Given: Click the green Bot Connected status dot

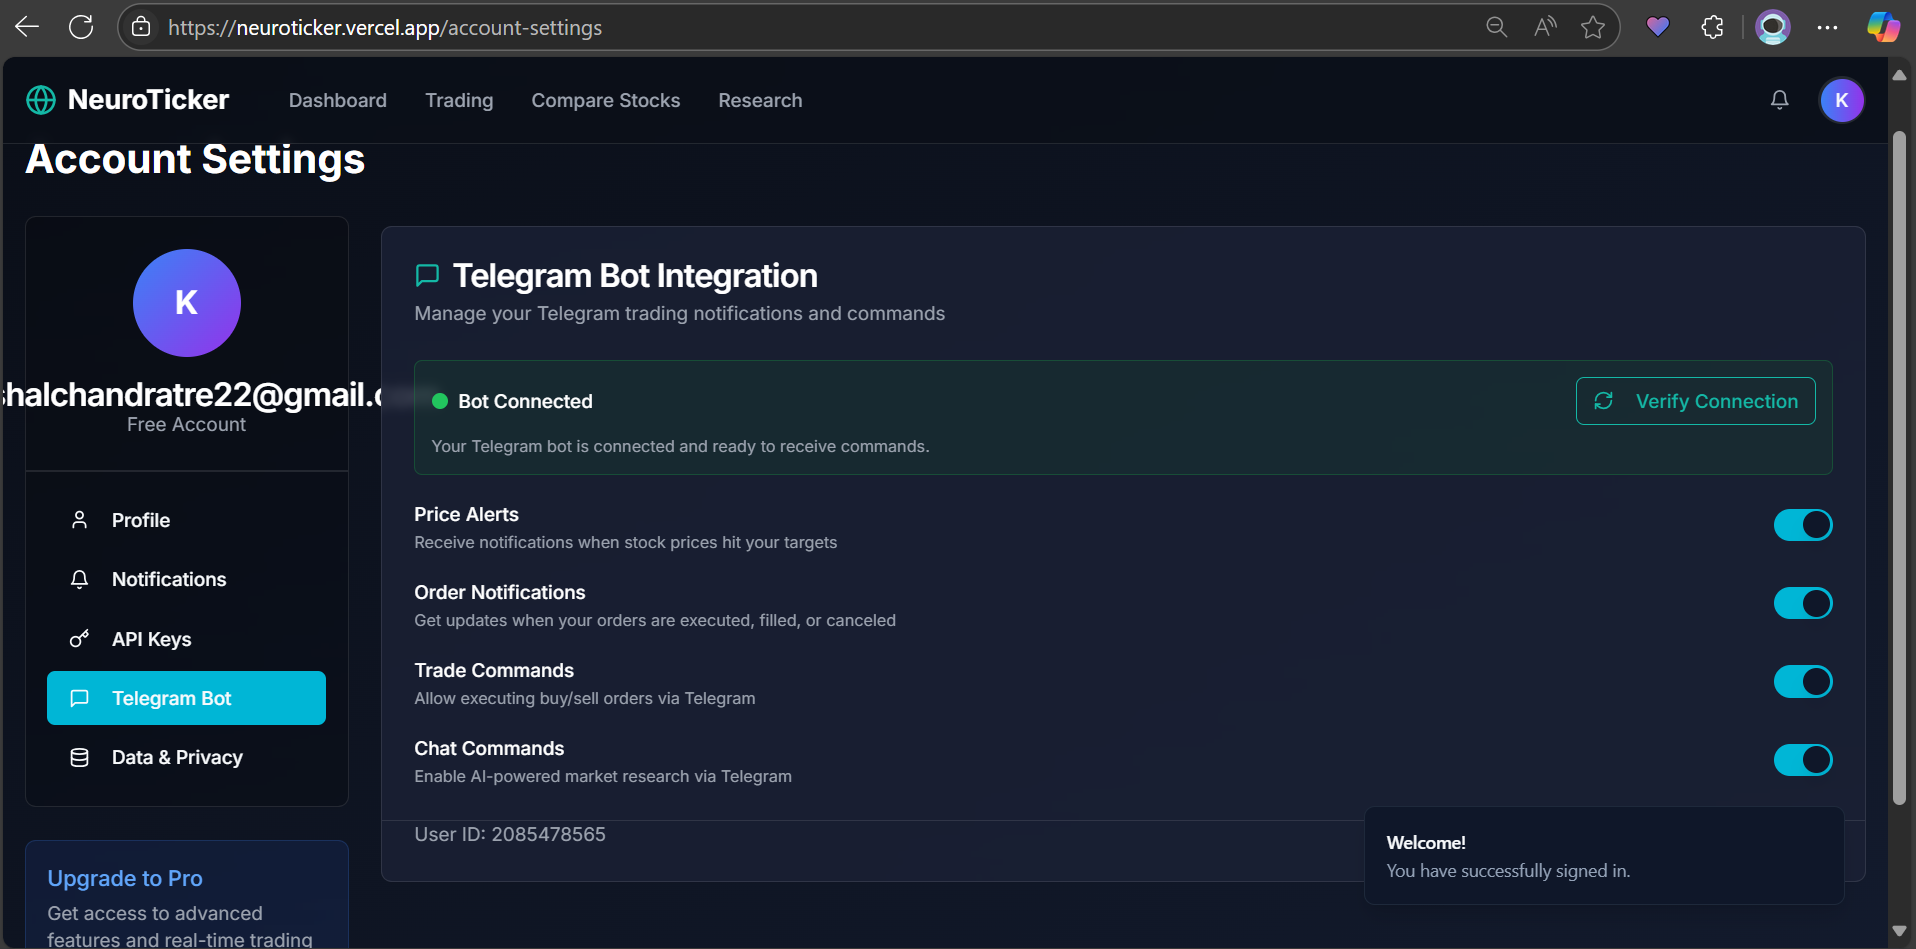Looking at the screenshot, I should (x=439, y=401).
